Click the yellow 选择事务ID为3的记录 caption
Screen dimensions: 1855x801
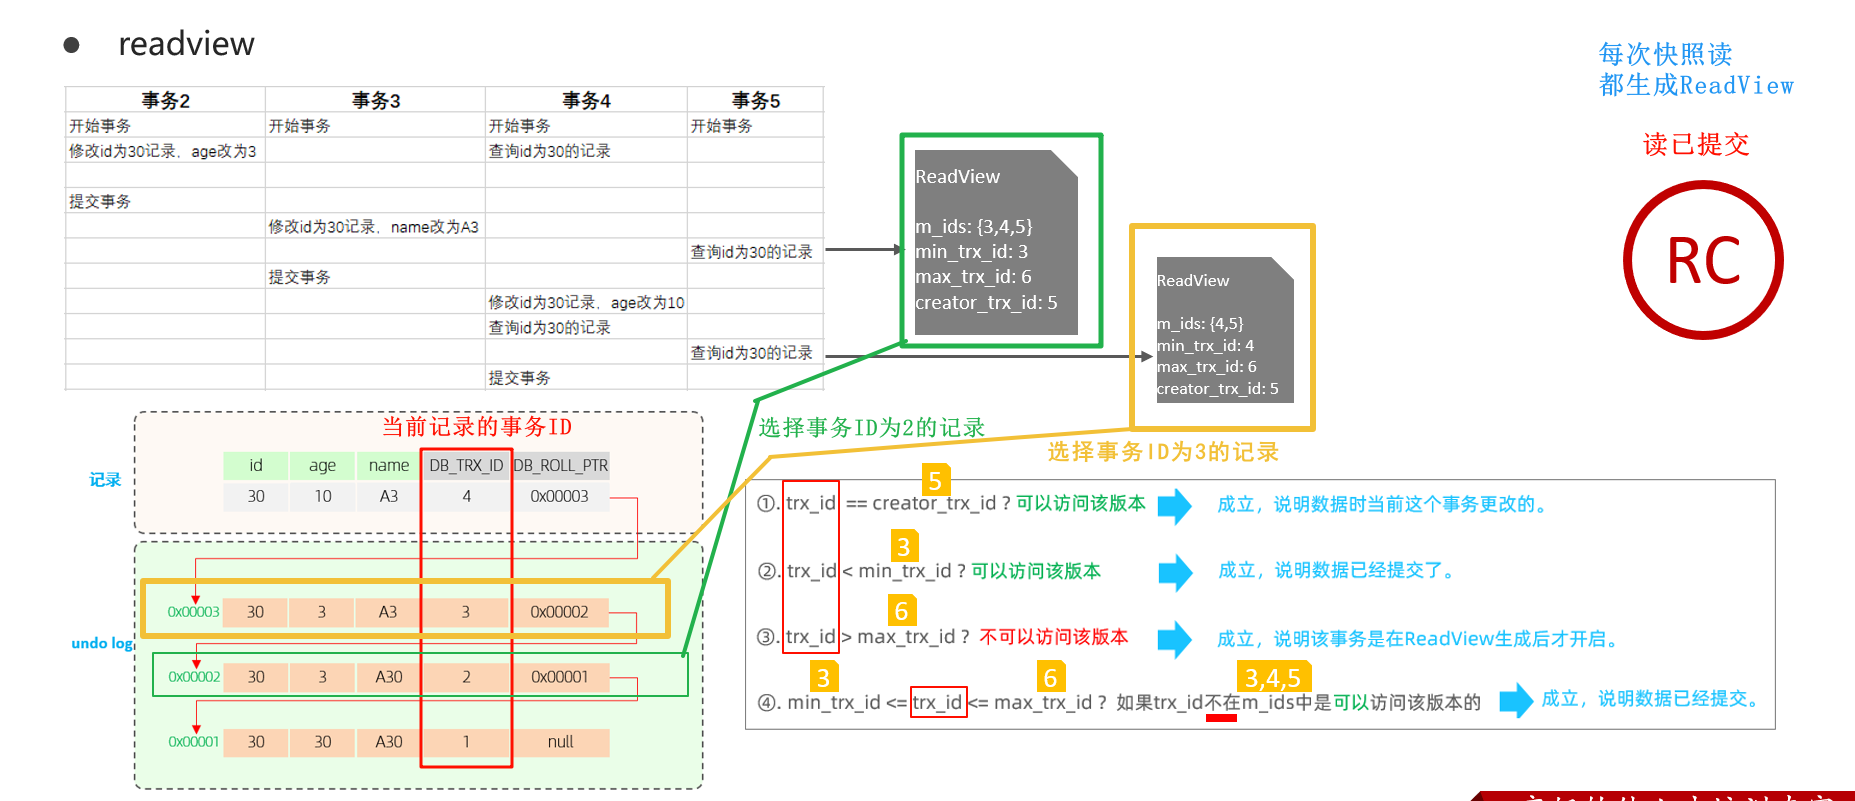[x=1163, y=452]
